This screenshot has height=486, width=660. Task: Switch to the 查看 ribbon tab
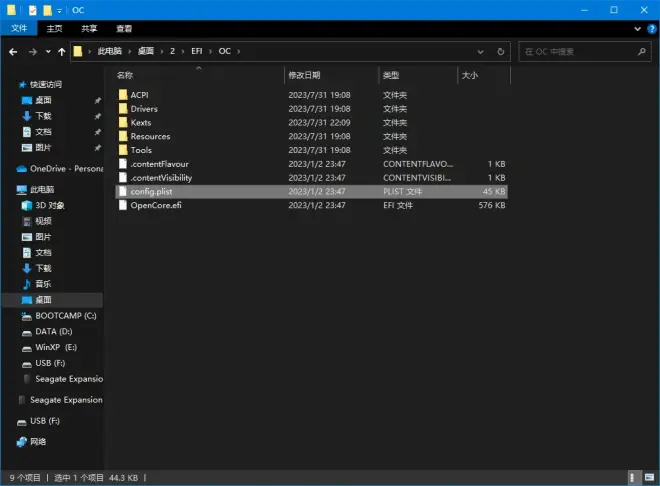pos(124,28)
